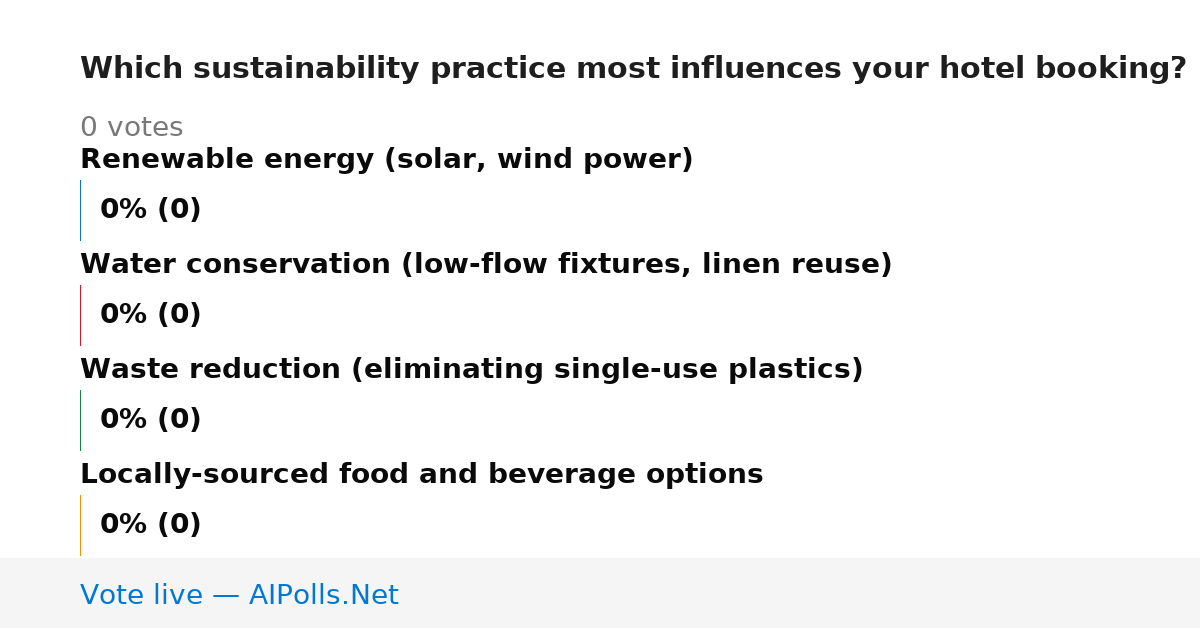
Task: Select the Waste reduction option label
Action: point(471,370)
